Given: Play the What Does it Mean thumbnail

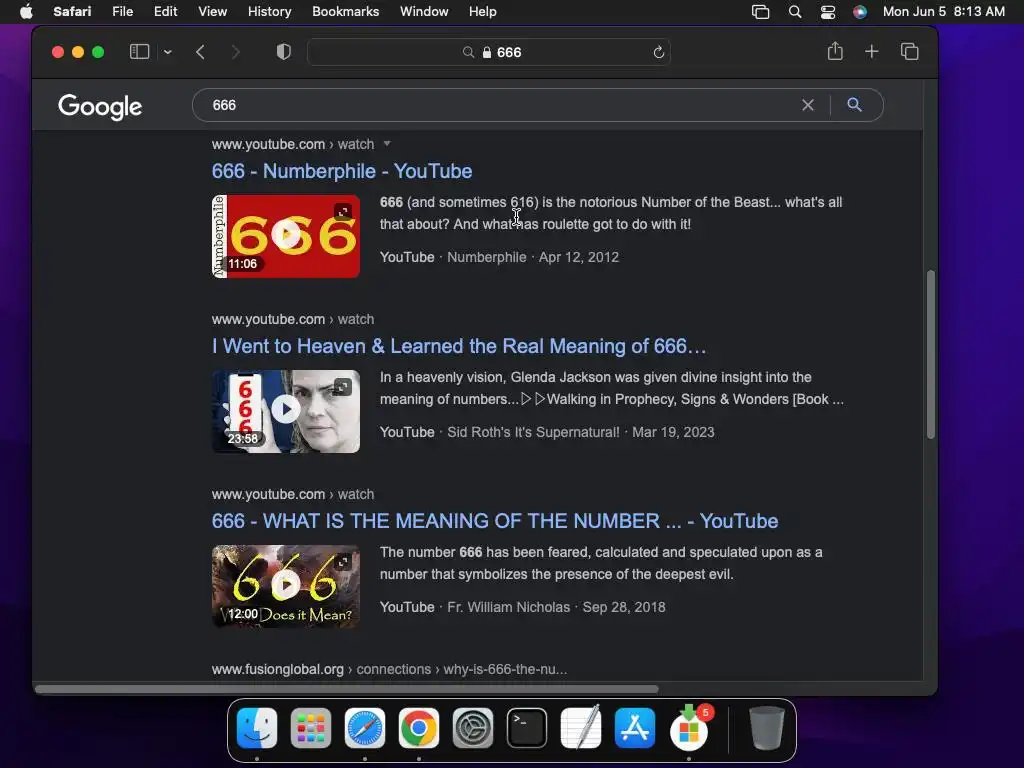Looking at the screenshot, I should tap(286, 586).
